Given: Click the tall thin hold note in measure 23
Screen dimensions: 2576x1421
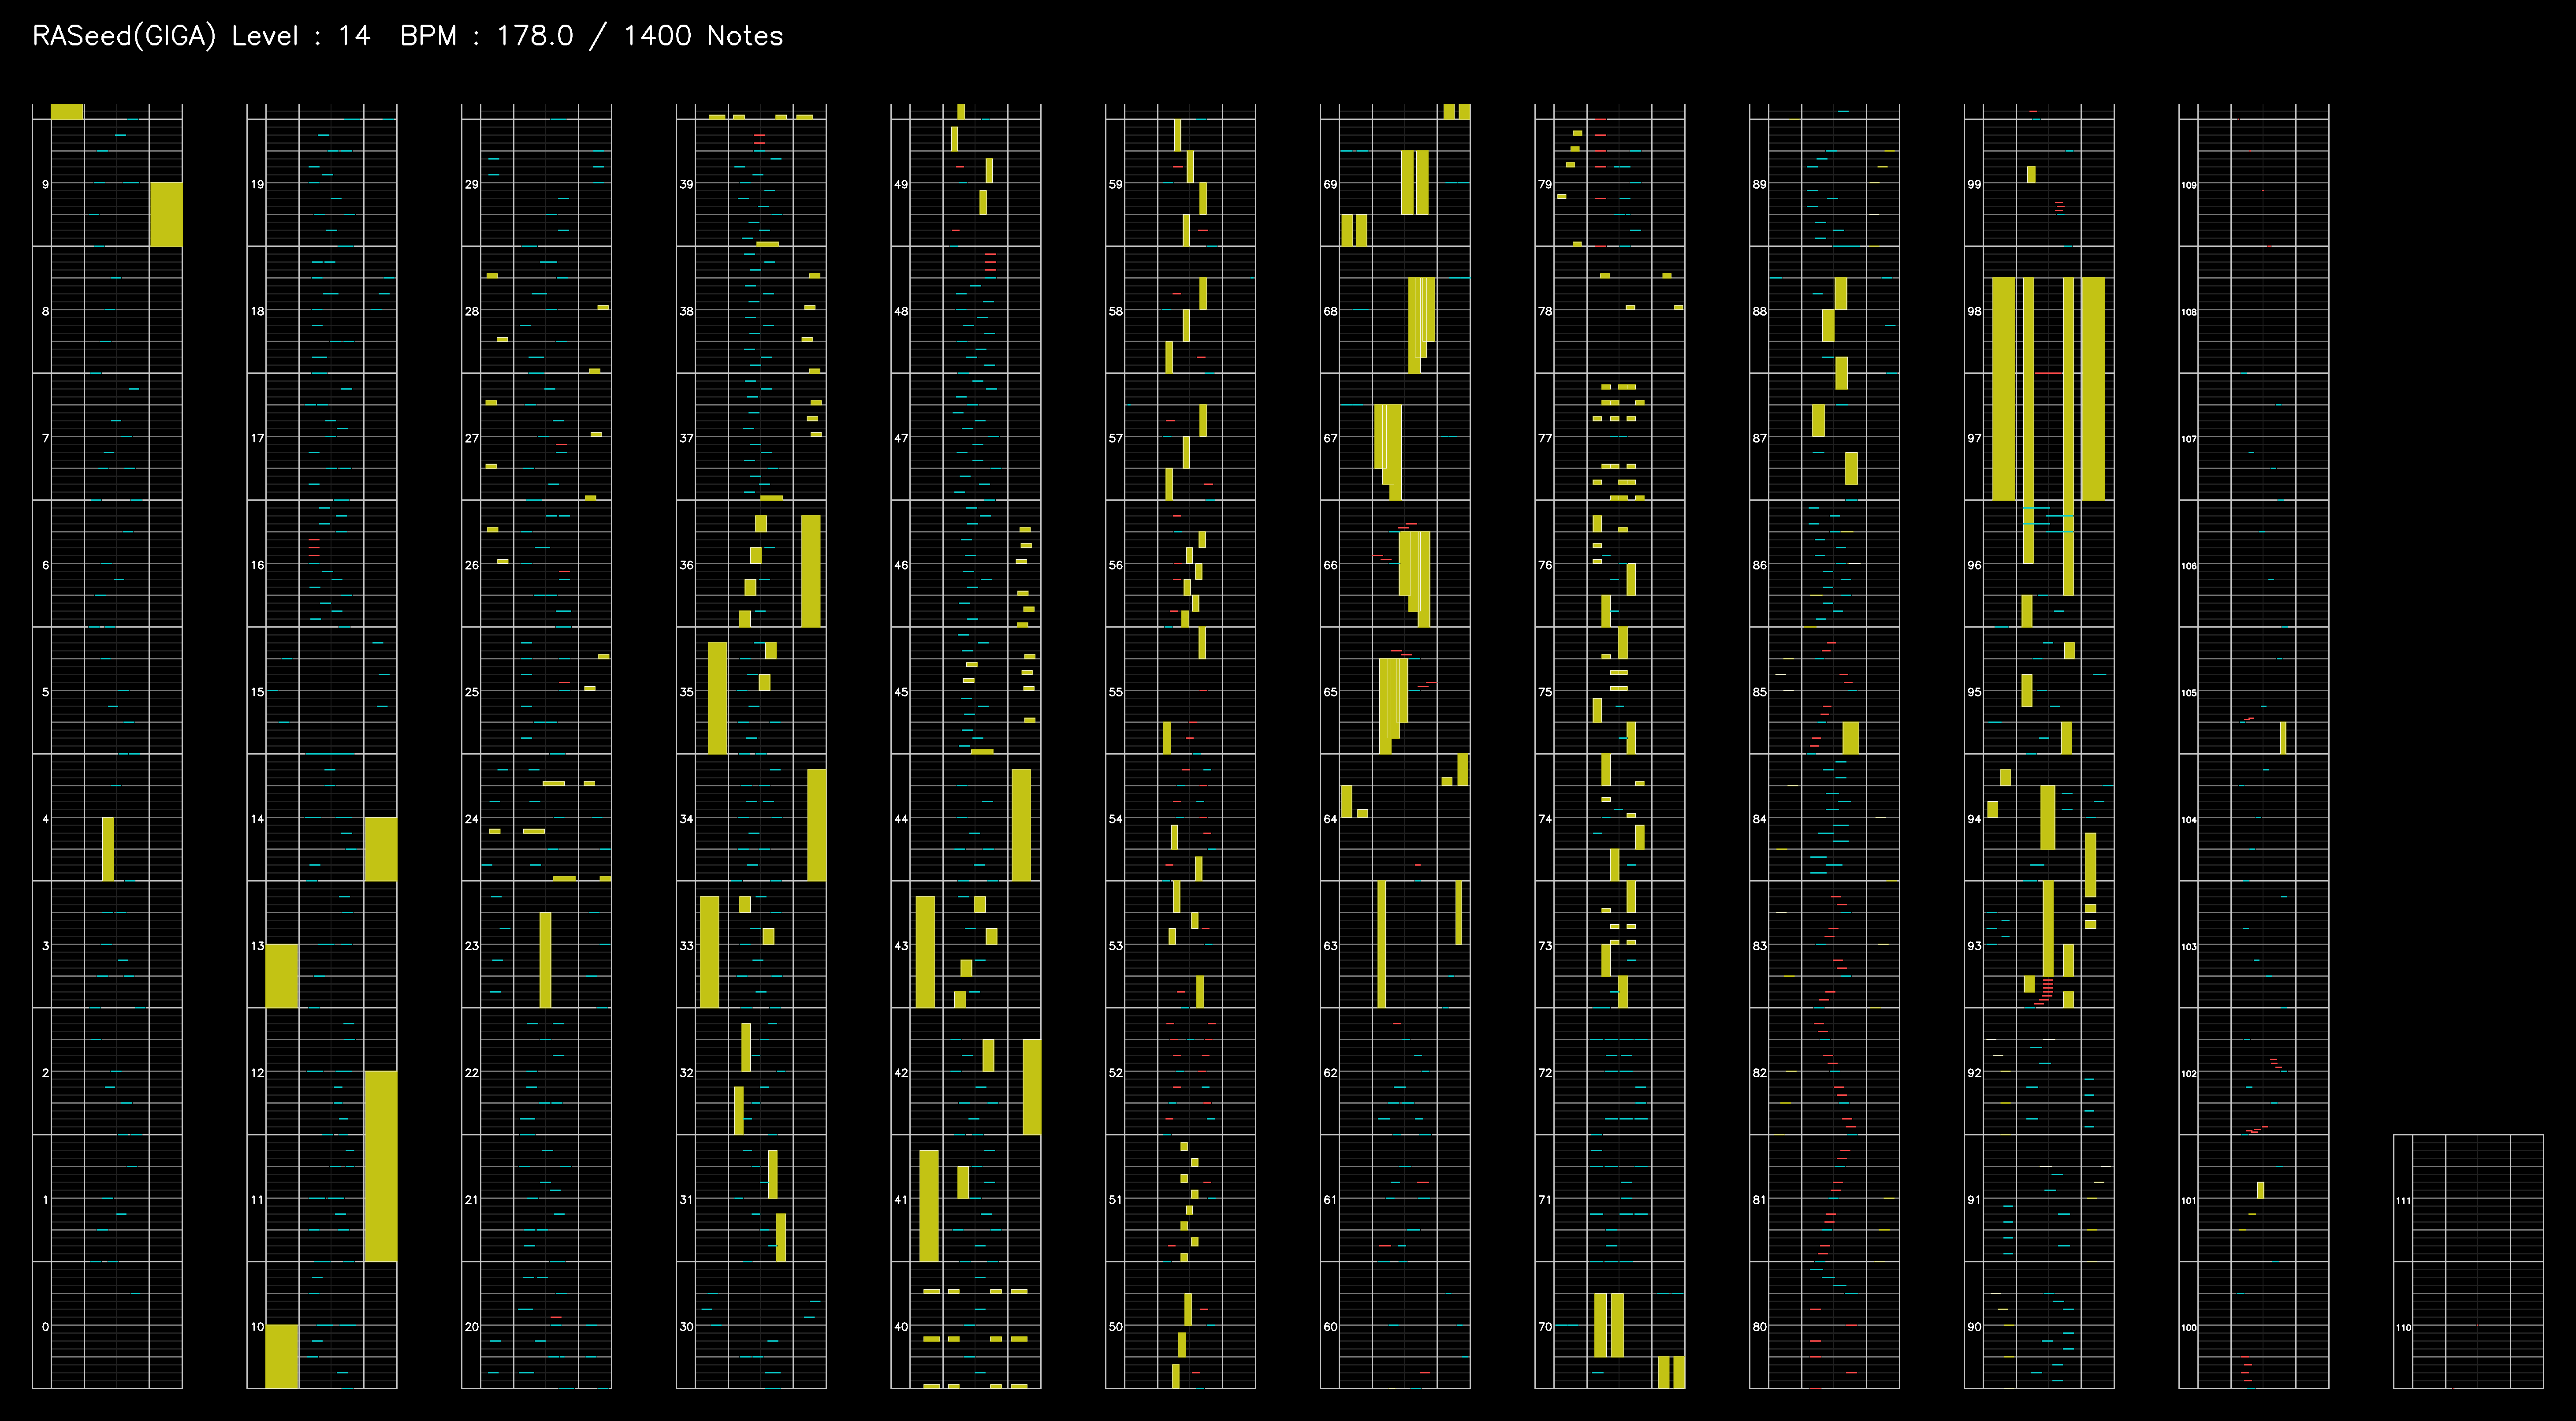Looking at the screenshot, I should point(545,959).
